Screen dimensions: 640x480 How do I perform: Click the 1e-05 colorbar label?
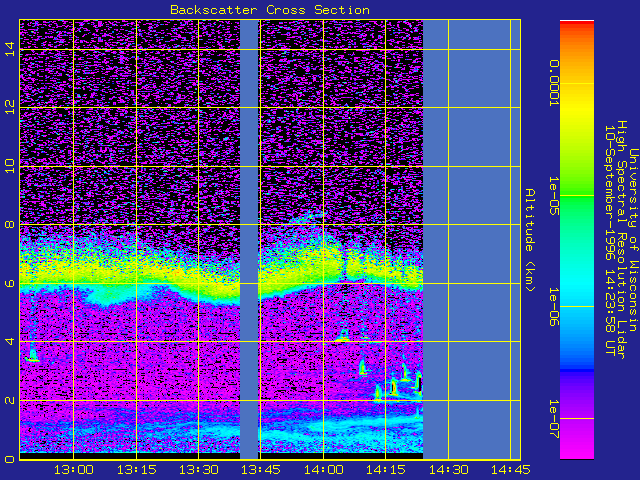554,196
